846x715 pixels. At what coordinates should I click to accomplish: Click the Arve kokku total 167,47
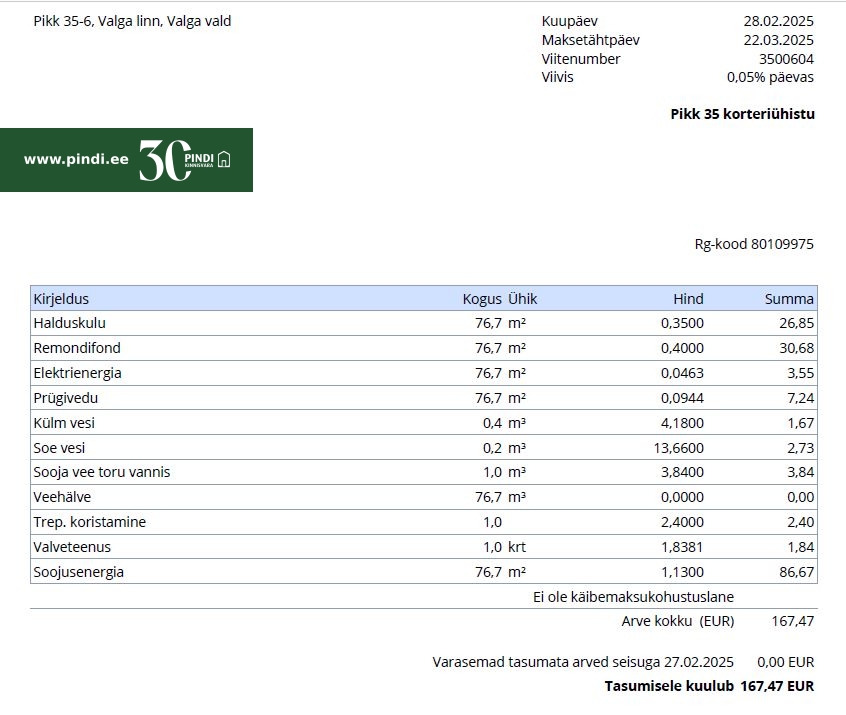click(x=793, y=621)
